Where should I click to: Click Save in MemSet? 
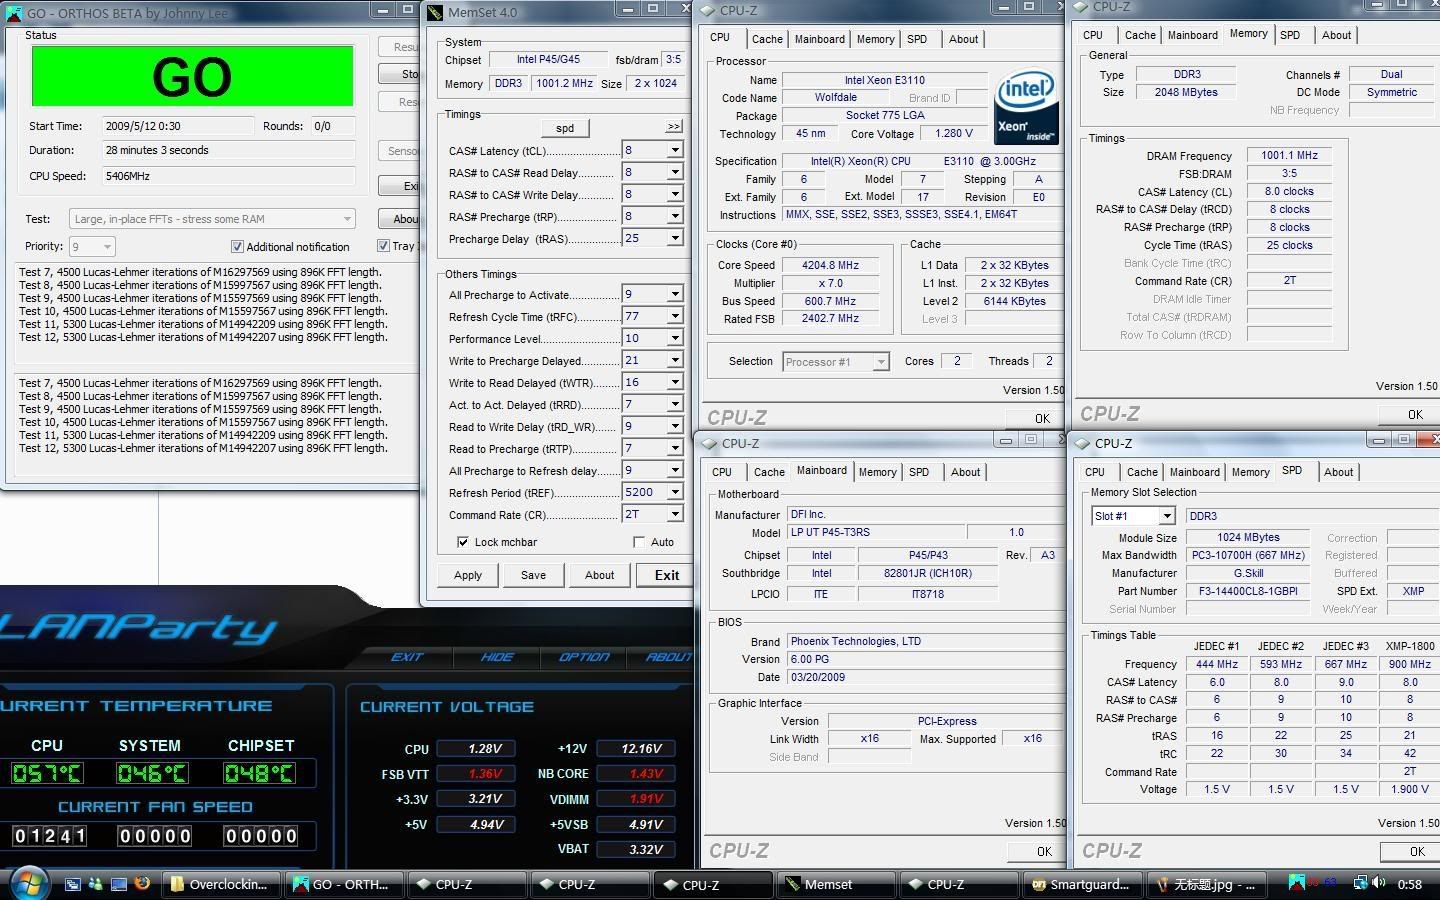tap(534, 575)
